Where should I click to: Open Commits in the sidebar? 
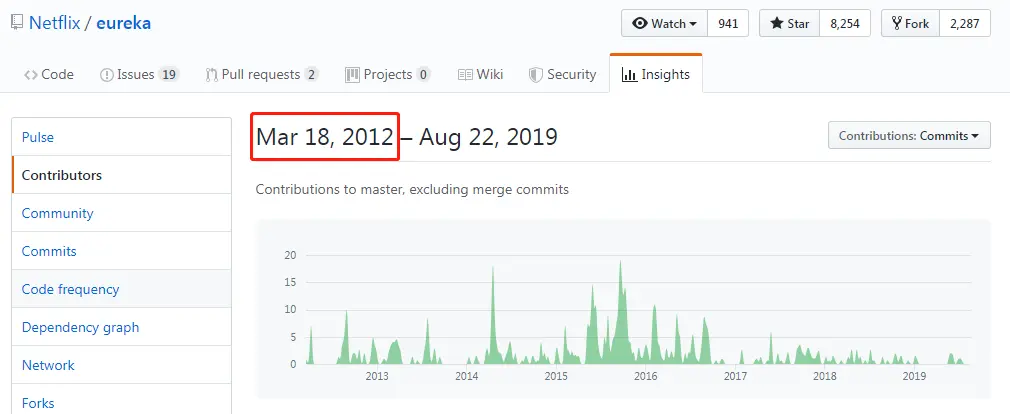pyautogui.click(x=122, y=251)
